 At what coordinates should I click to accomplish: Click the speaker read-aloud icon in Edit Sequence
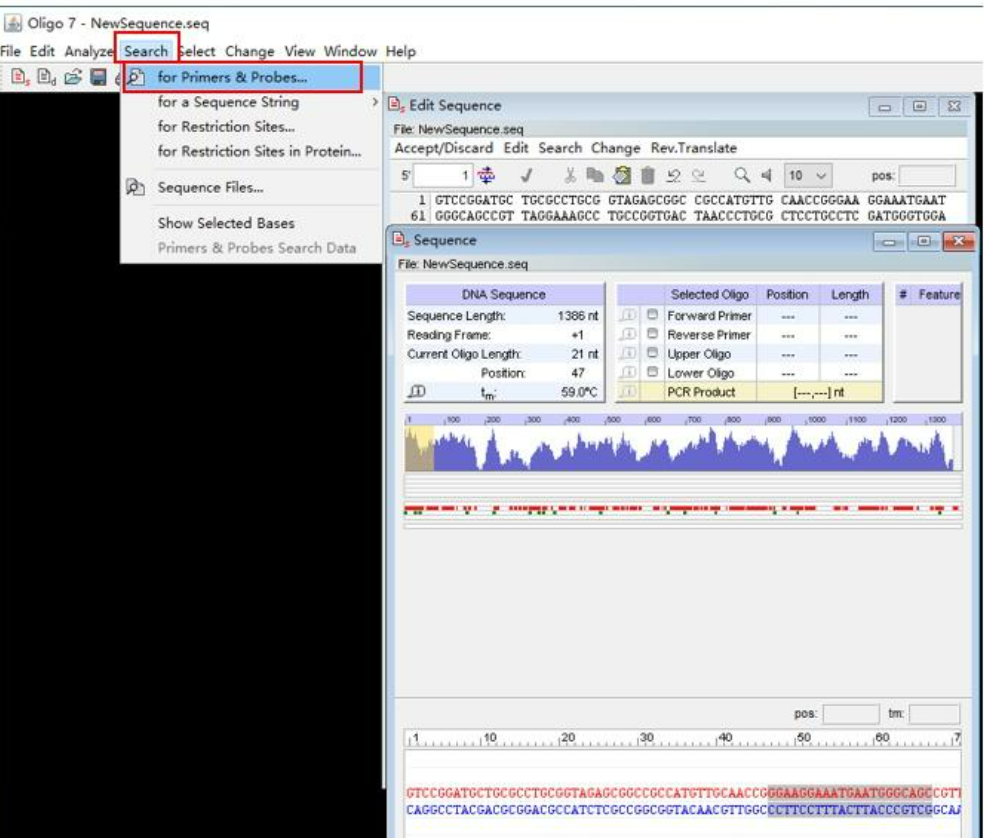pyautogui.click(x=766, y=176)
